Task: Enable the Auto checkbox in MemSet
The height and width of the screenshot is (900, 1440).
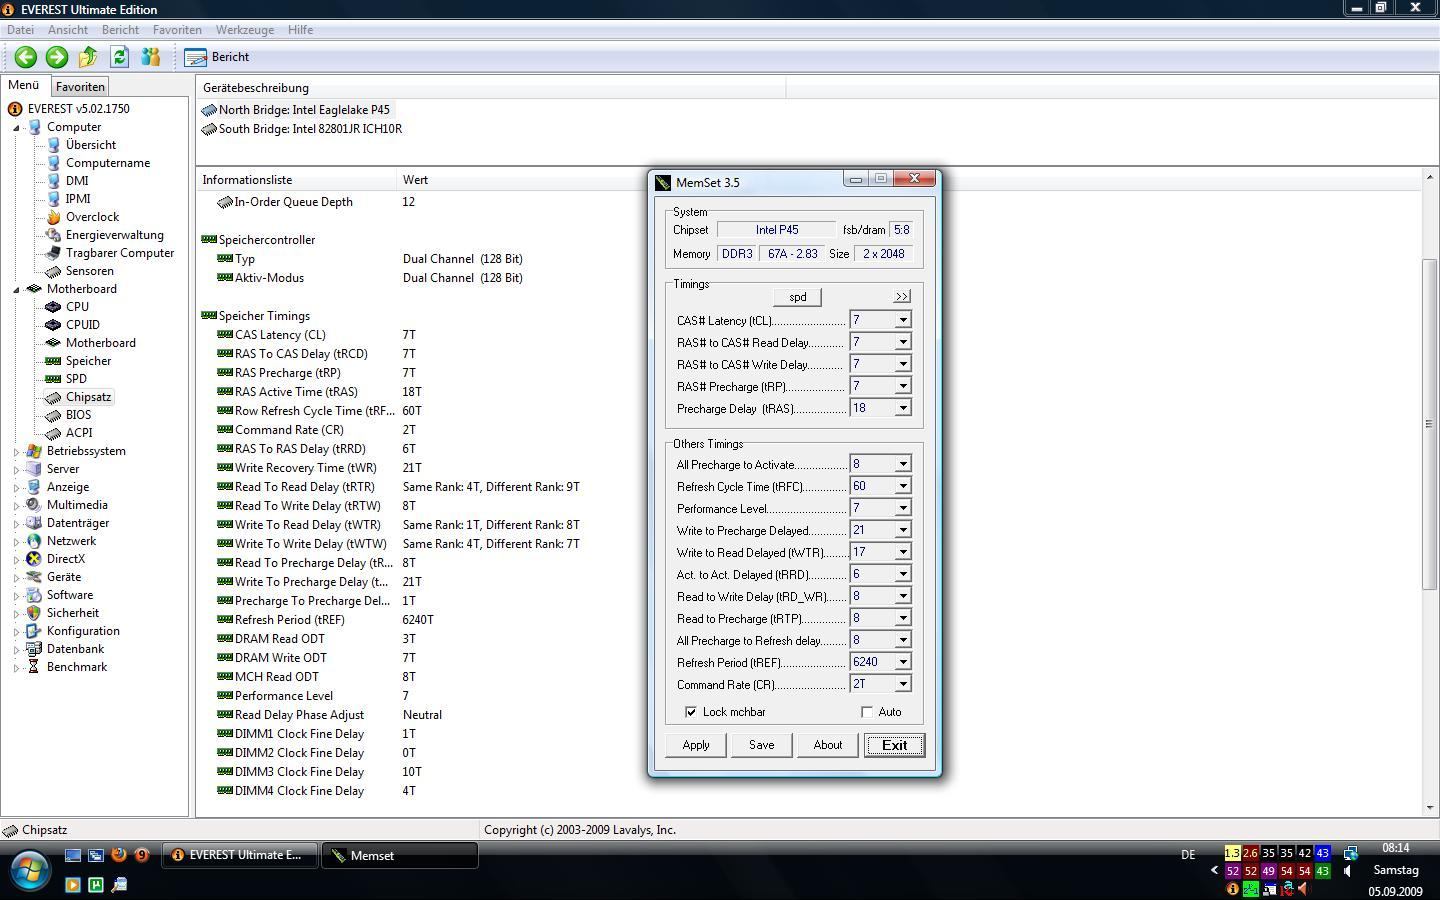Action: click(867, 712)
